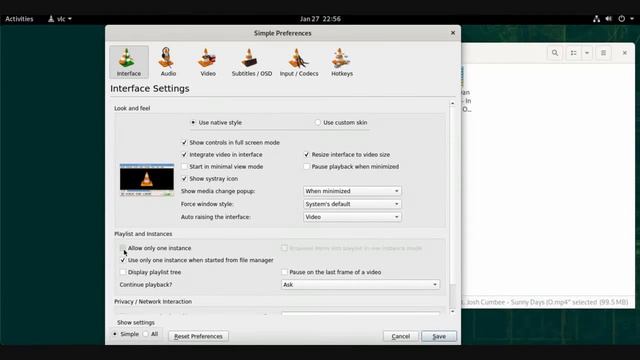This screenshot has width=640, height=360.
Task: Click the scroll down arrow of the settings pane
Action: click(452, 311)
